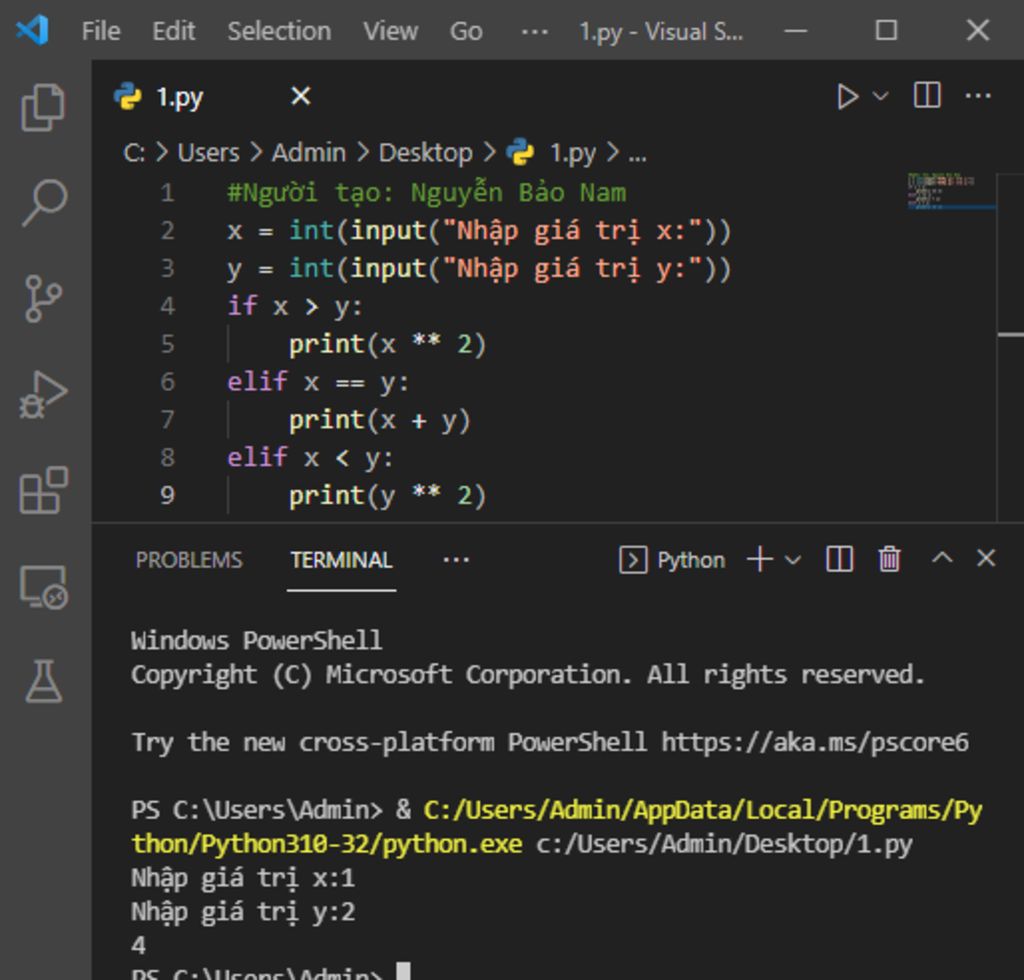Viewport: 1024px width, 980px height.
Task: Select the Python terminal label
Action: pyautogui.click(x=672, y=560)
